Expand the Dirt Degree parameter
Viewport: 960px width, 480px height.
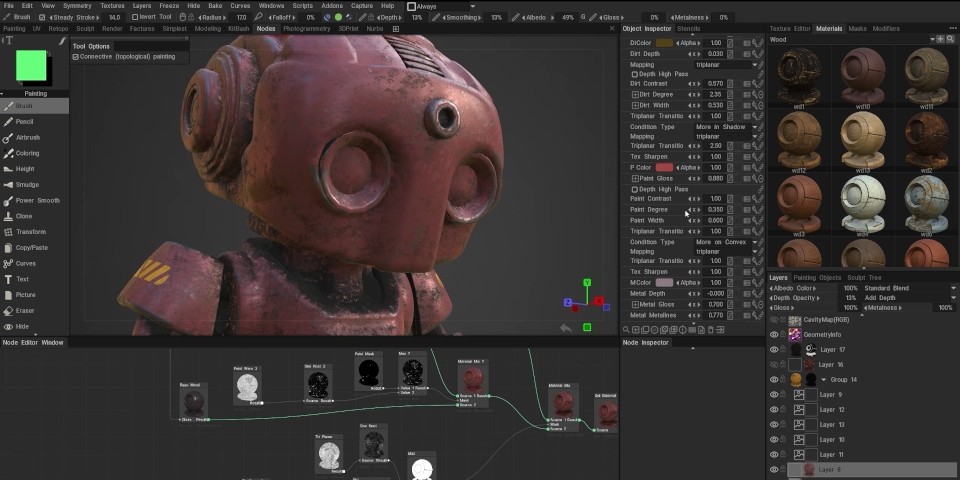pyautogui.click(x=635, y=95)
